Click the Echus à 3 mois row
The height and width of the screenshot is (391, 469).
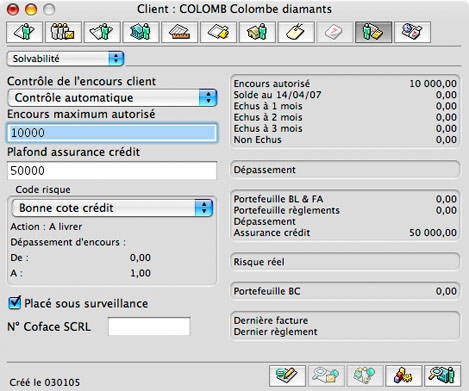coord(345,128)
